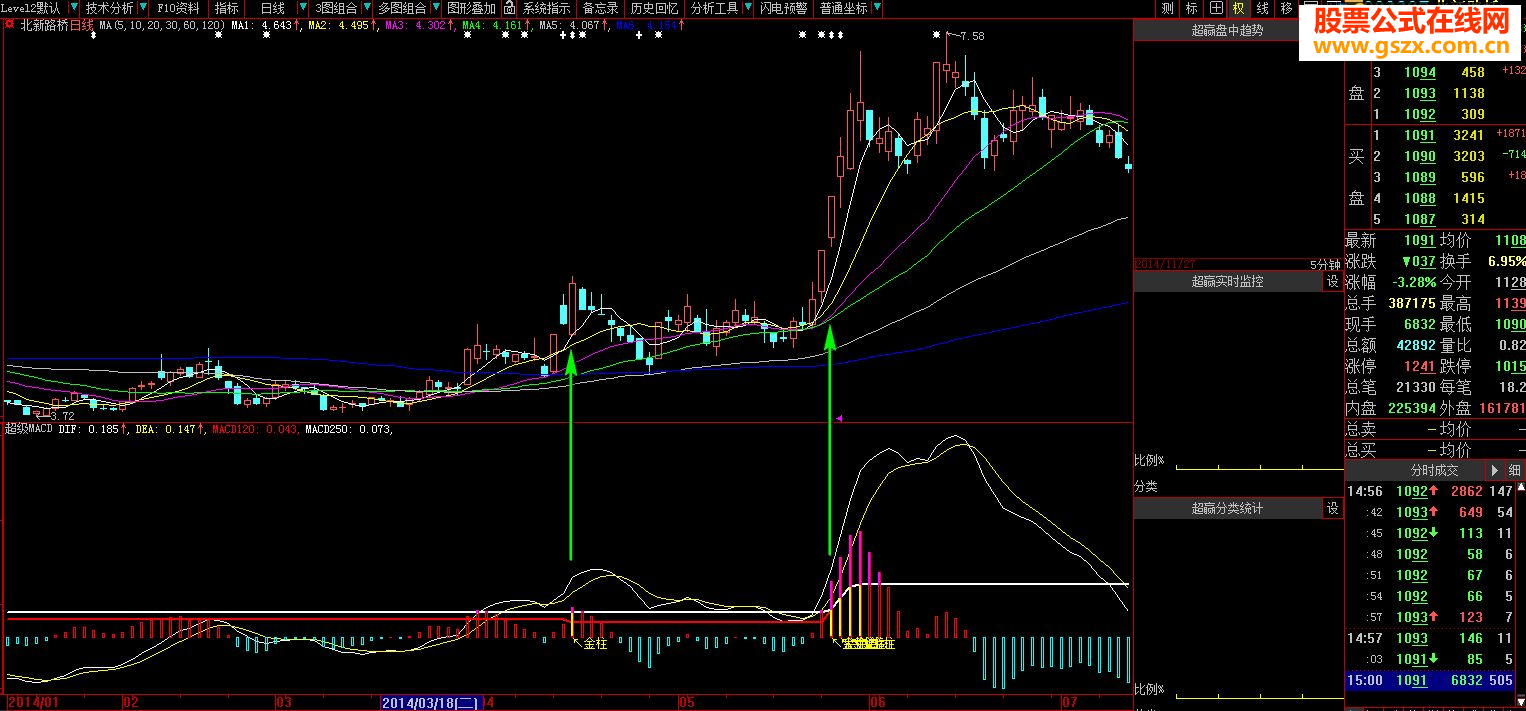The height and width of the screenshot is (711, 1526).
Task: Select the 14:57 trade row with 146
Action: [x=1430, y=638]
